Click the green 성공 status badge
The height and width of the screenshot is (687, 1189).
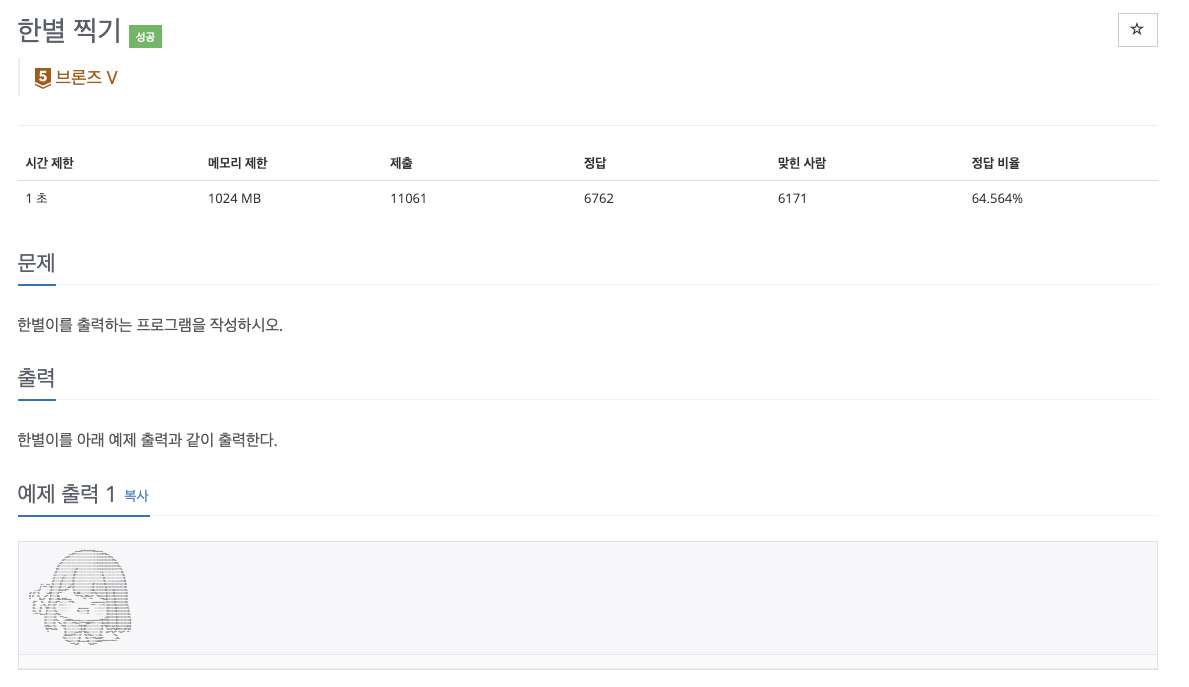pos(145,36)
